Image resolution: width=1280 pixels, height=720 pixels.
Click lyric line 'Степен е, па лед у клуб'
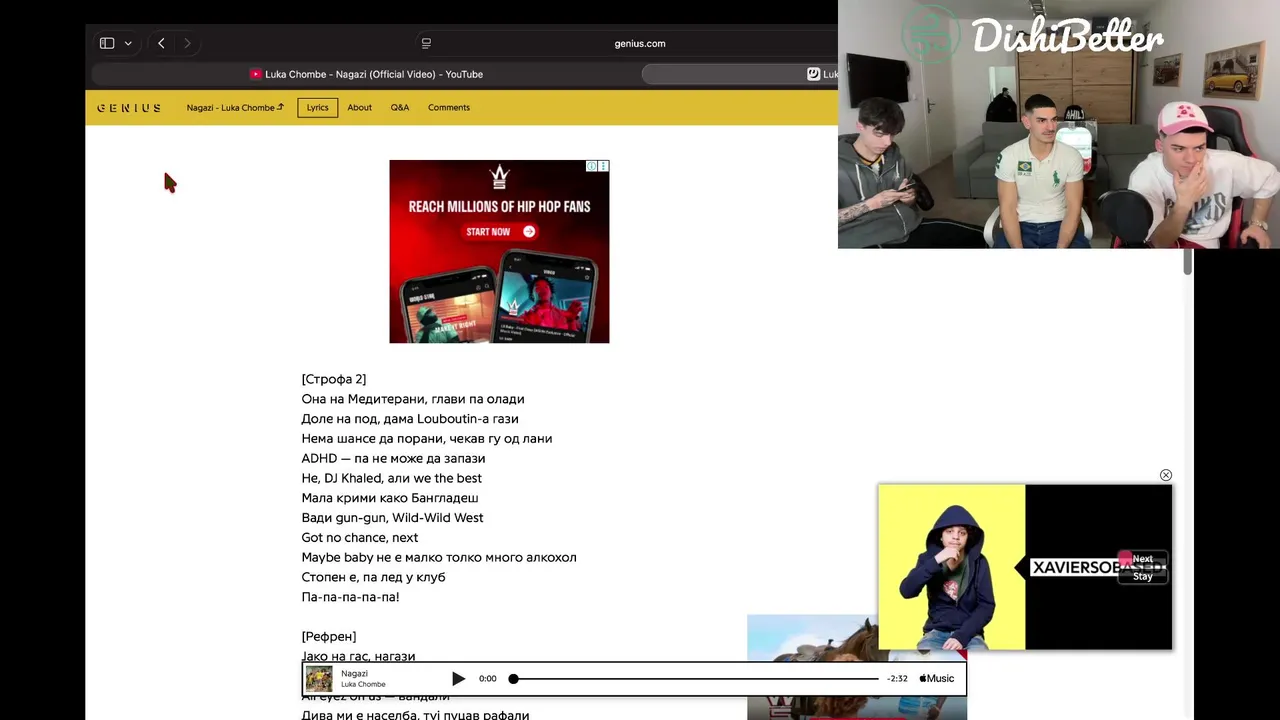click(x=374, y=577)
